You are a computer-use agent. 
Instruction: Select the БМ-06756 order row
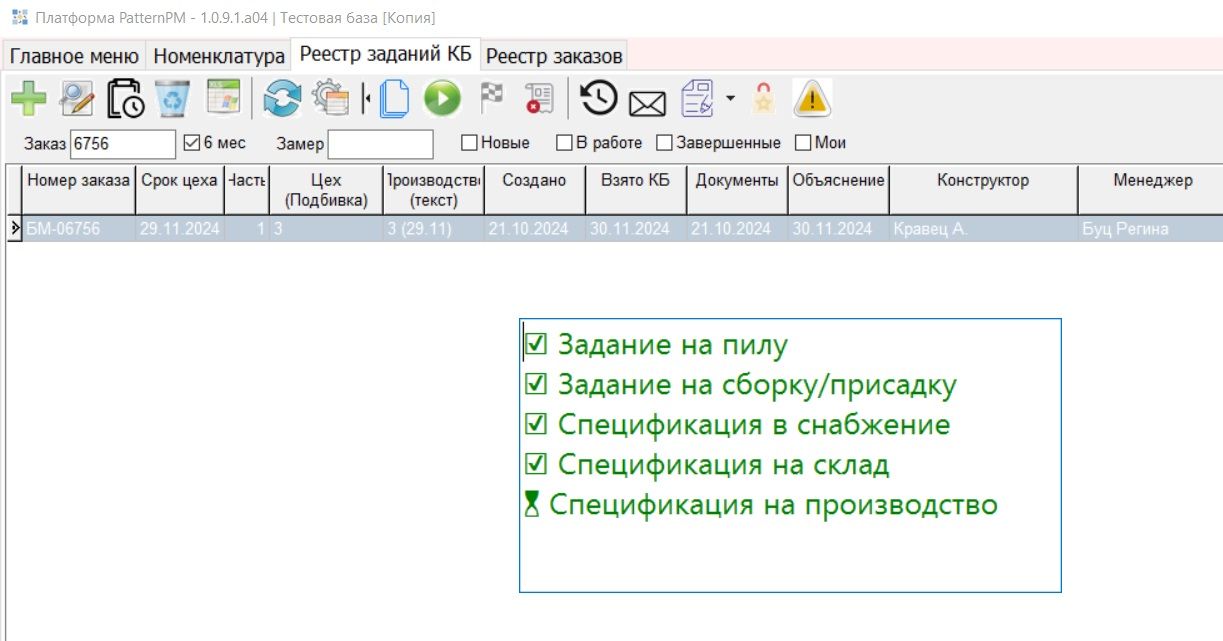pos(78,229)
